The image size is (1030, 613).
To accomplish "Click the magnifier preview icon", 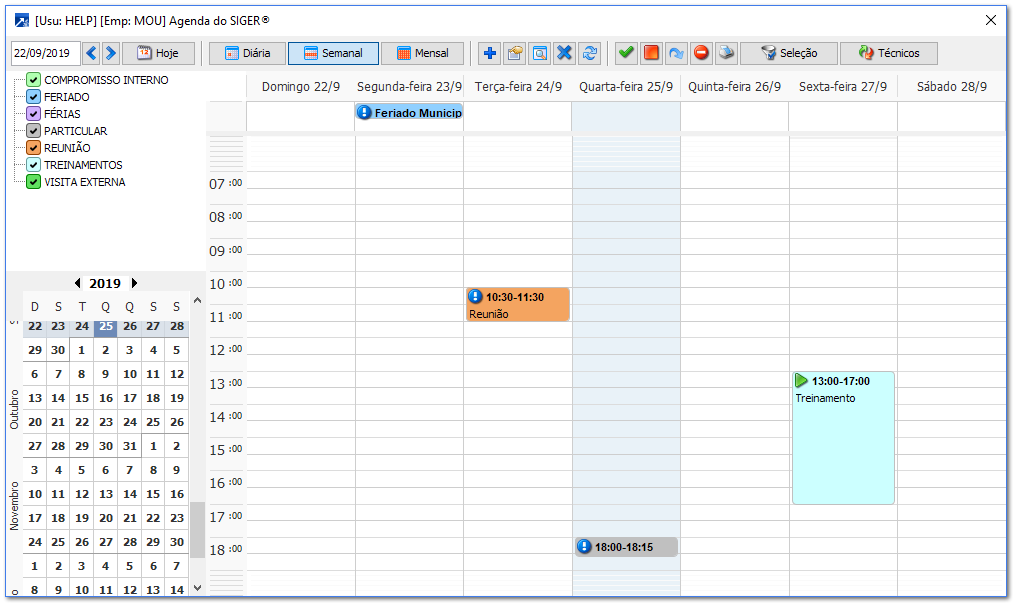I will tap(539, 53).
